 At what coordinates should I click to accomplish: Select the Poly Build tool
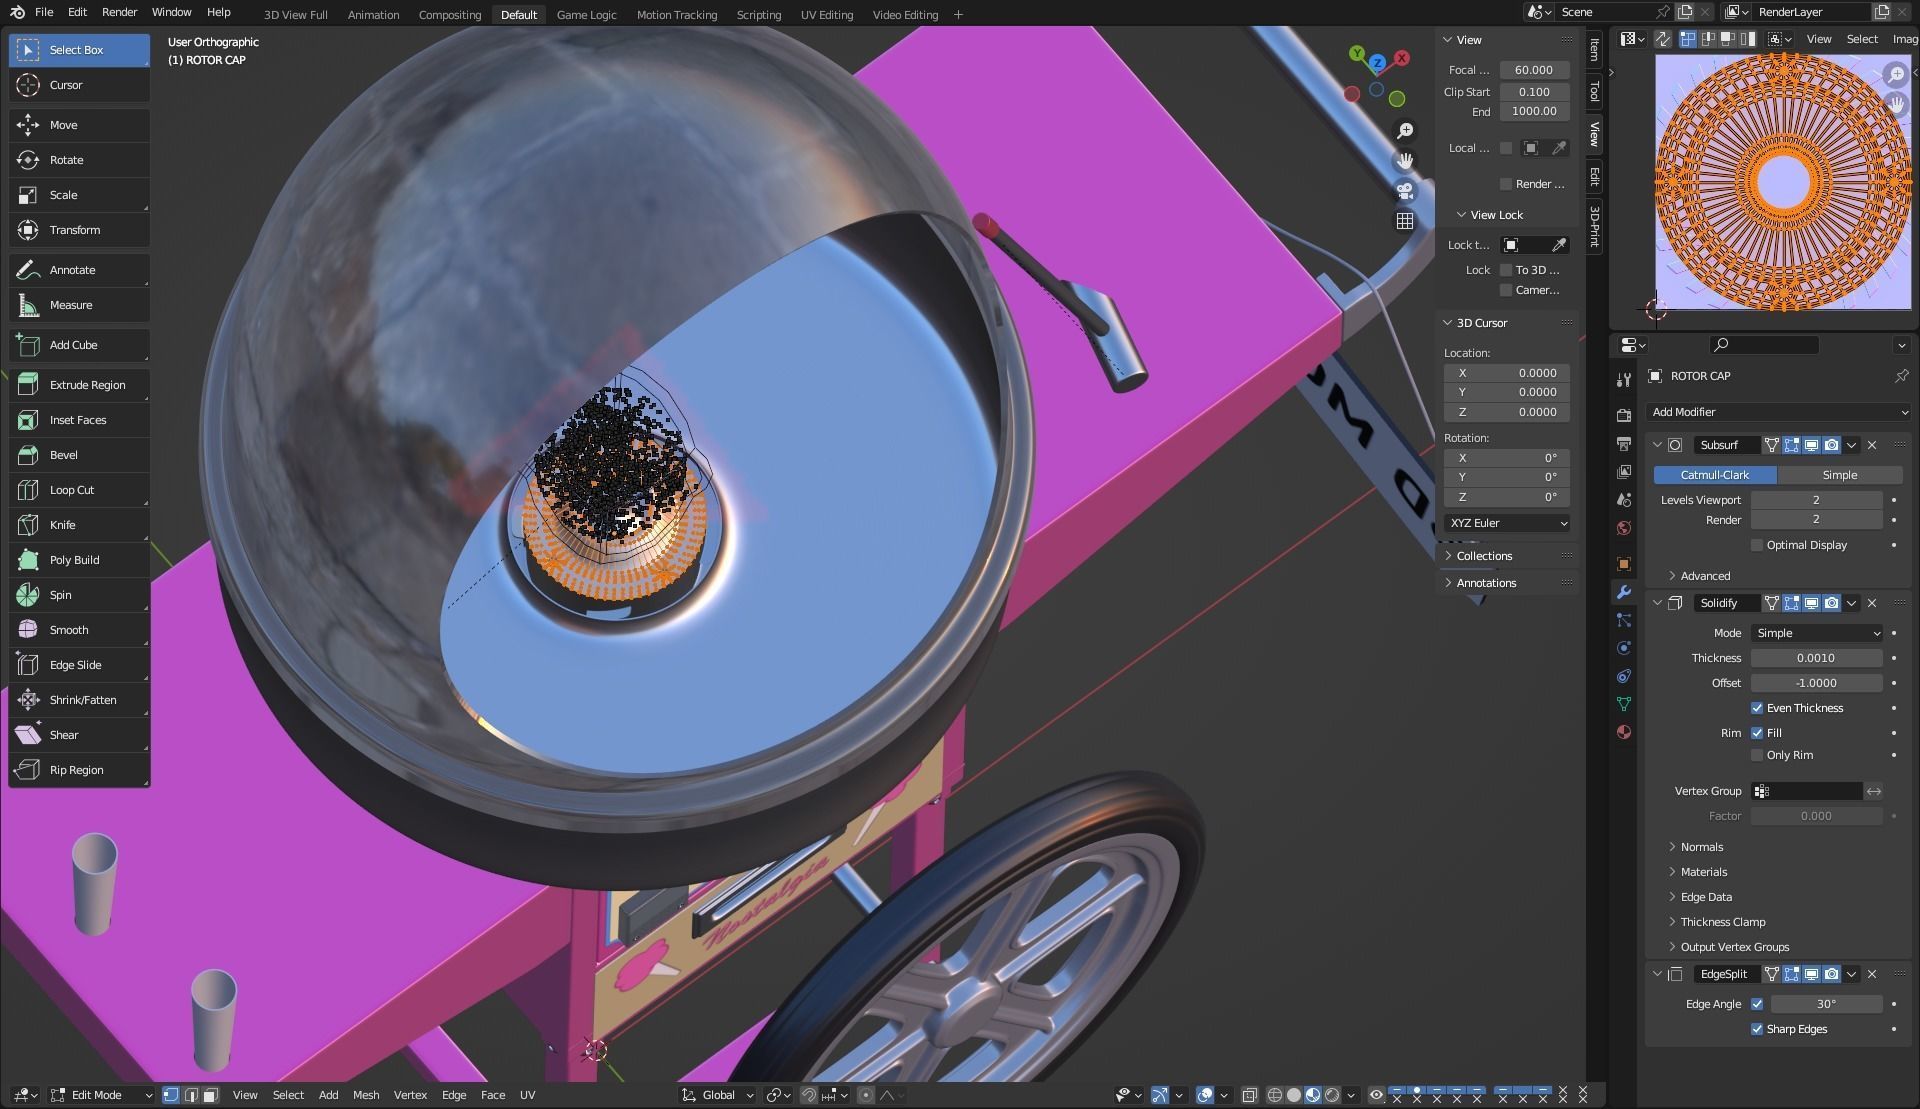click(79, 560)
